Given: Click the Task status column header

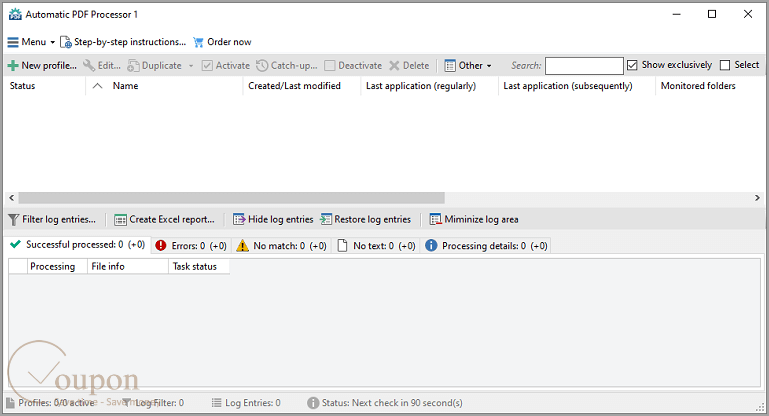Looking at the screenshot, I should click(199, 266).
